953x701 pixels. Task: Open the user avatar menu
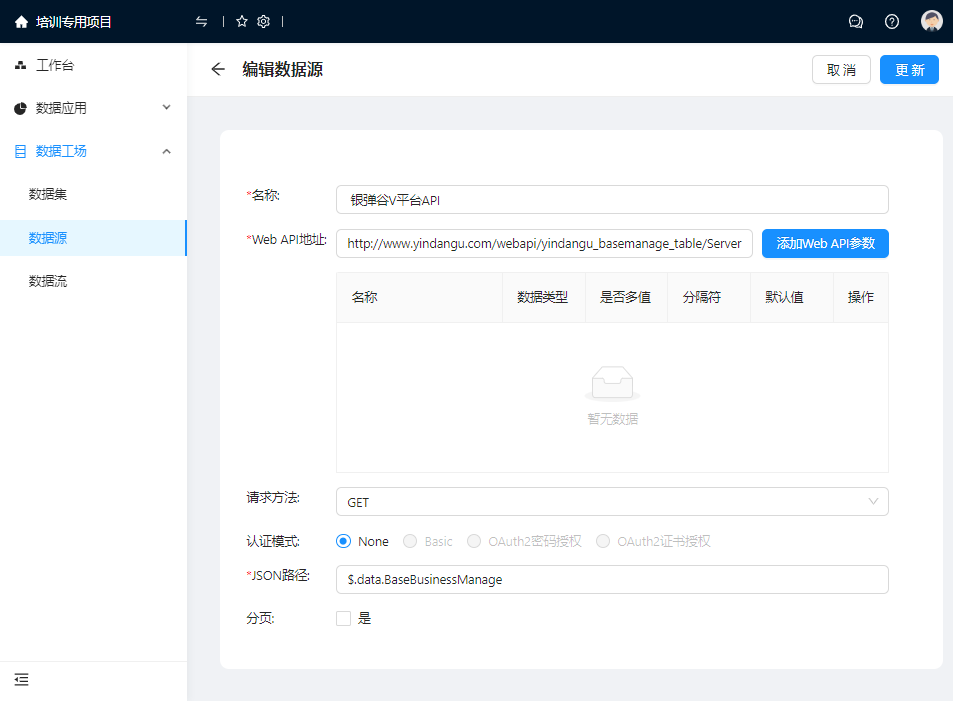coord(931,21)
